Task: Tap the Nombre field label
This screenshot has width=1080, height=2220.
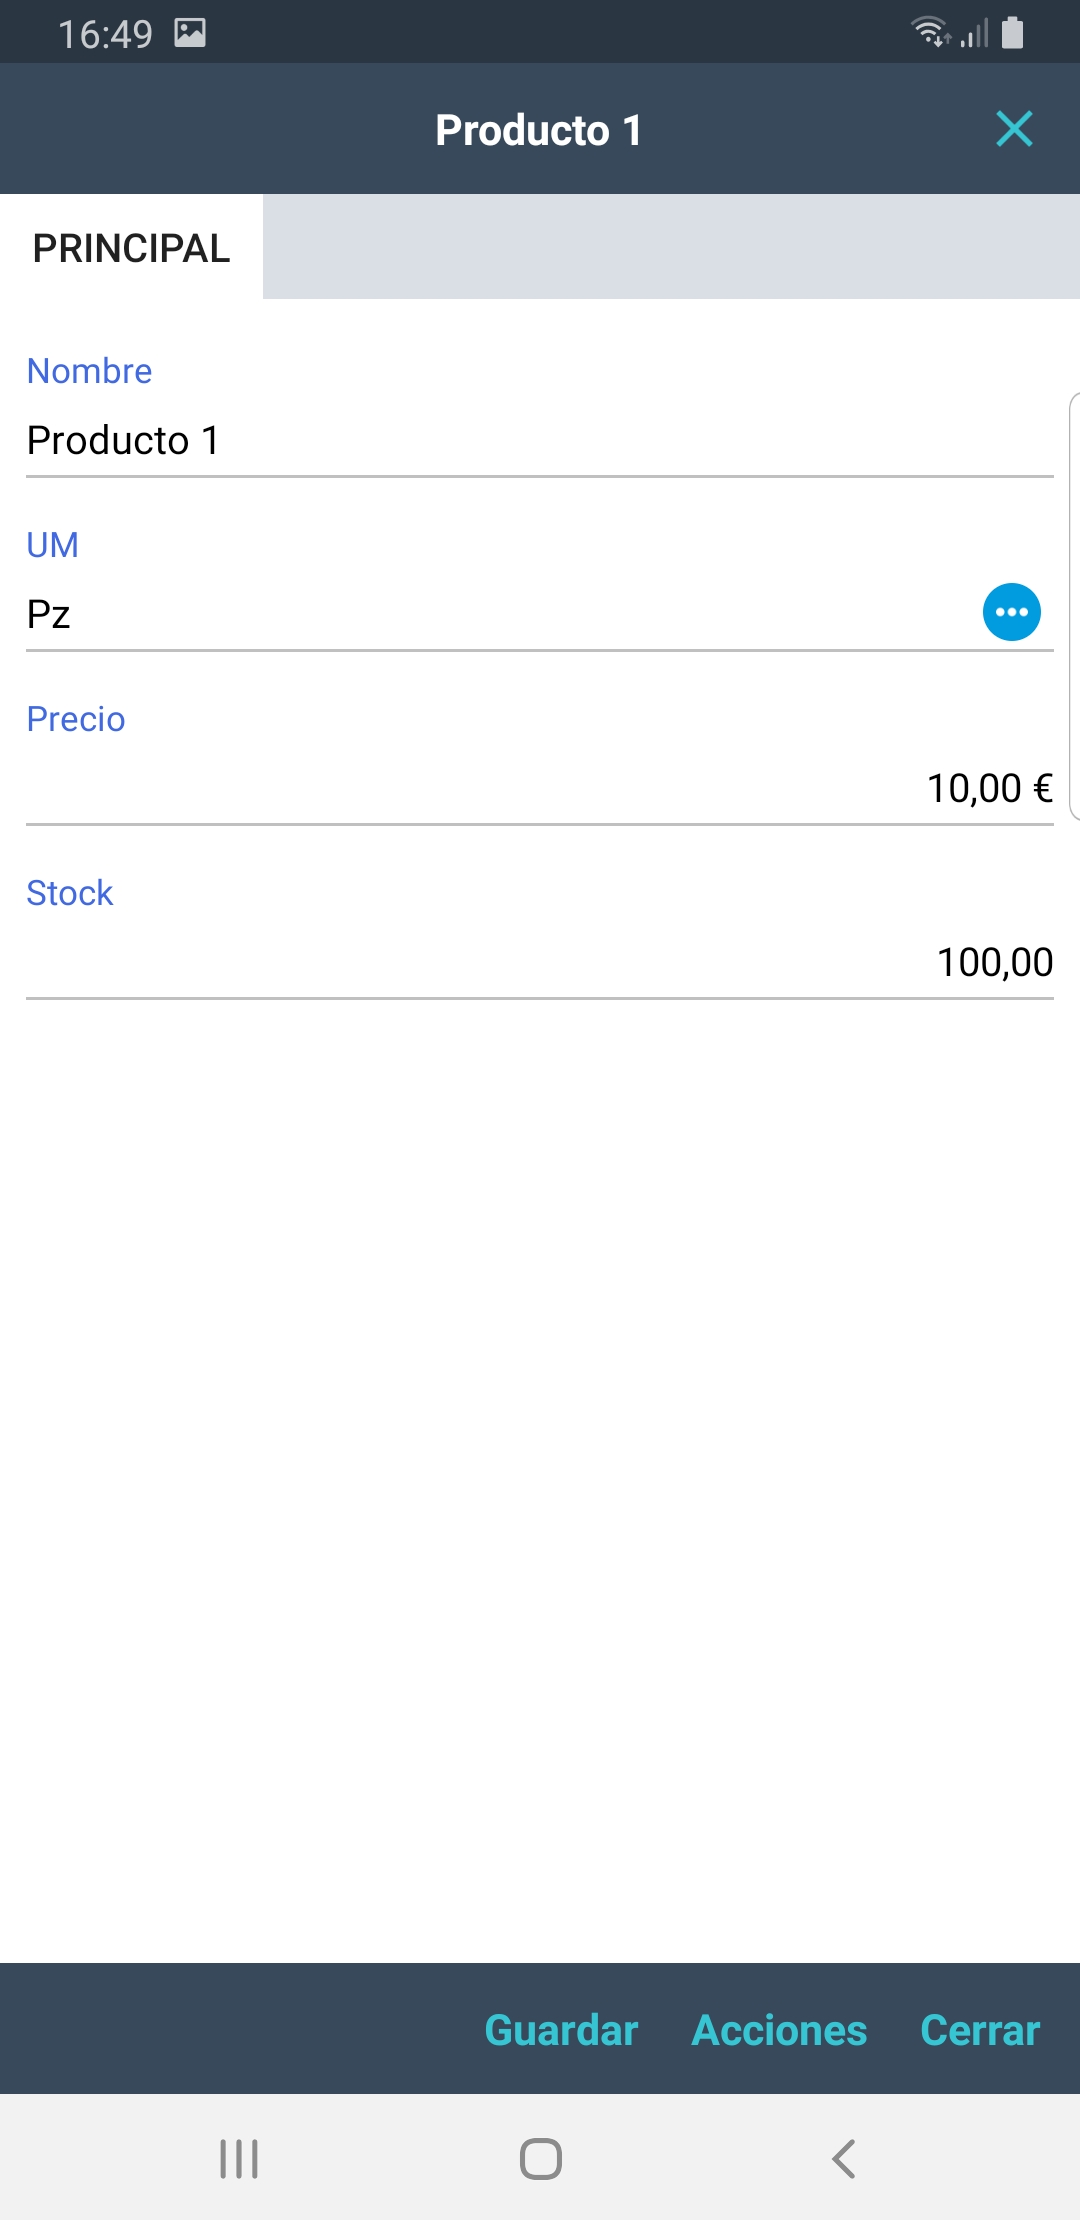Action: pos(89,371)
